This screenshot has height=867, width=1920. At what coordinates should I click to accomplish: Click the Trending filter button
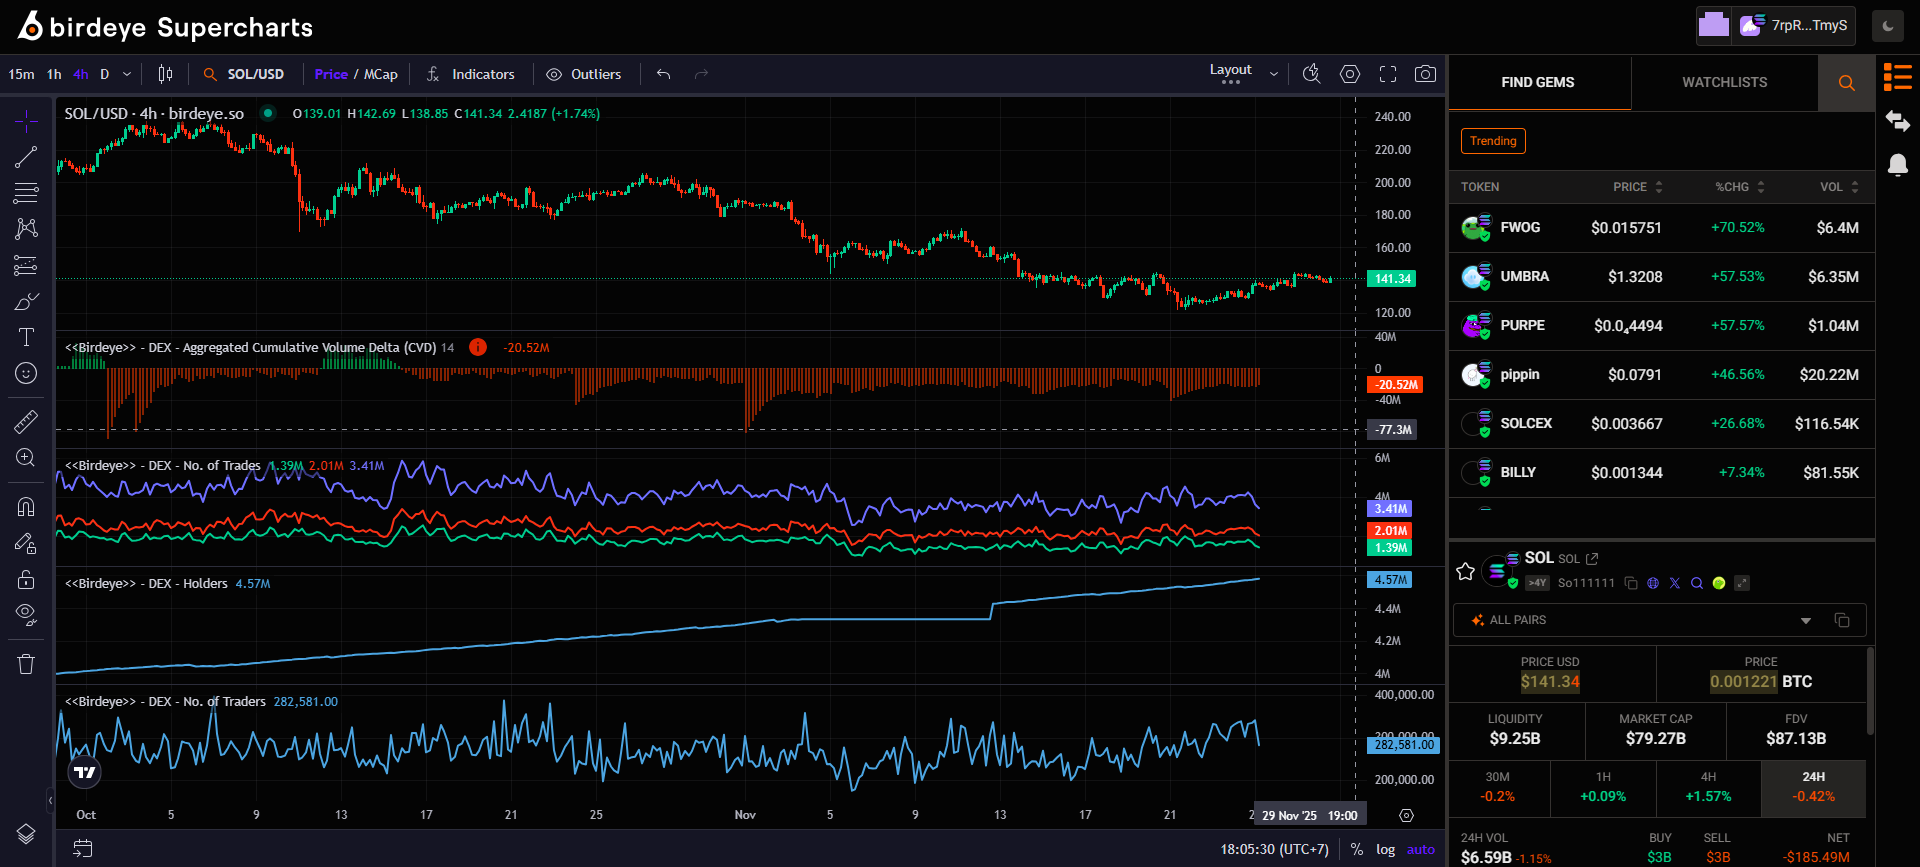pos(1493,141)
